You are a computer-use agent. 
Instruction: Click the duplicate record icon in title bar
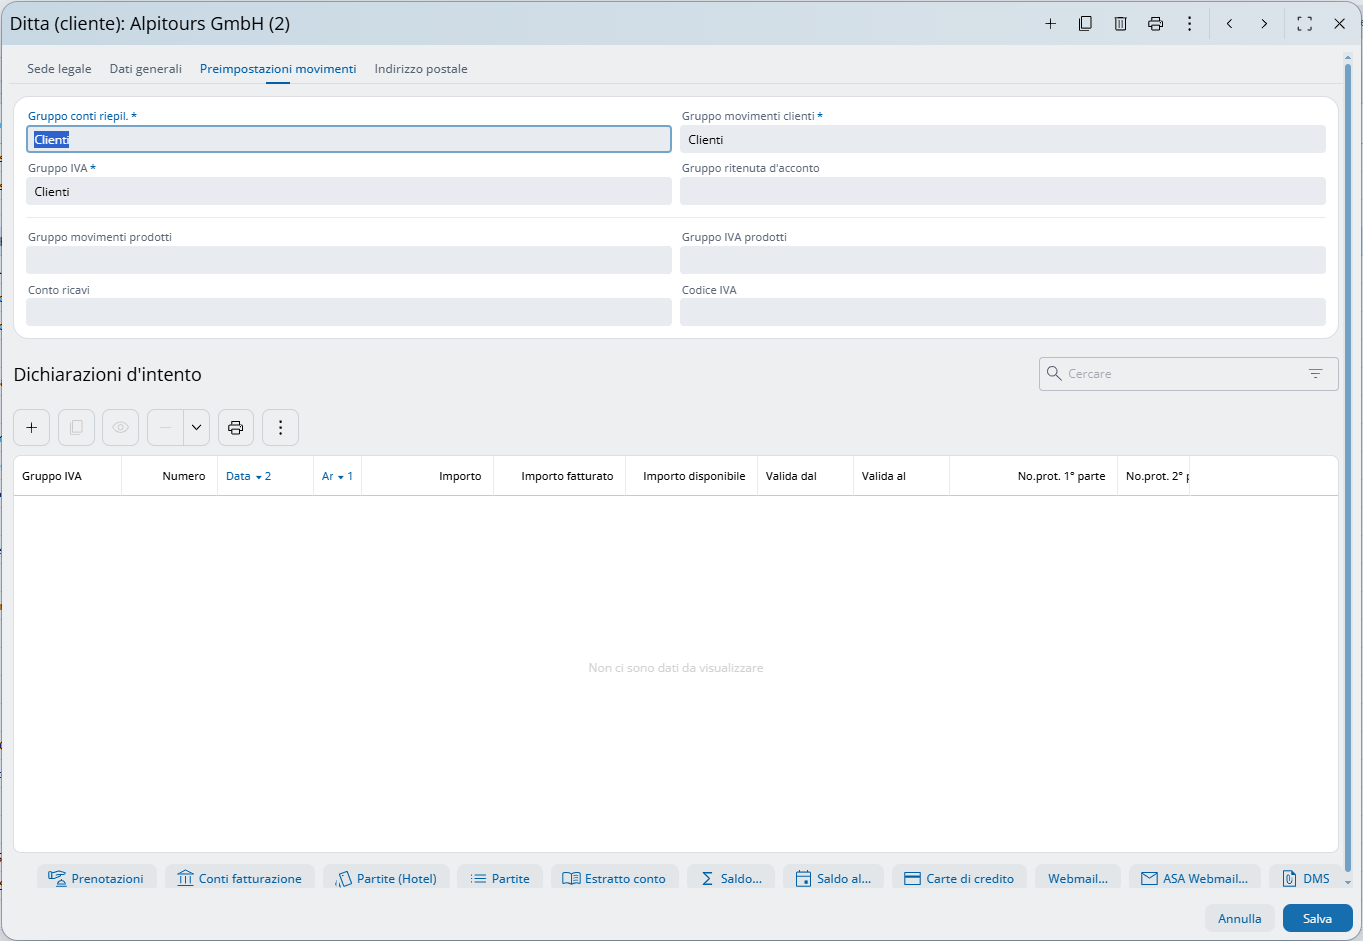pyautogui.click(x=1085, y=24)
